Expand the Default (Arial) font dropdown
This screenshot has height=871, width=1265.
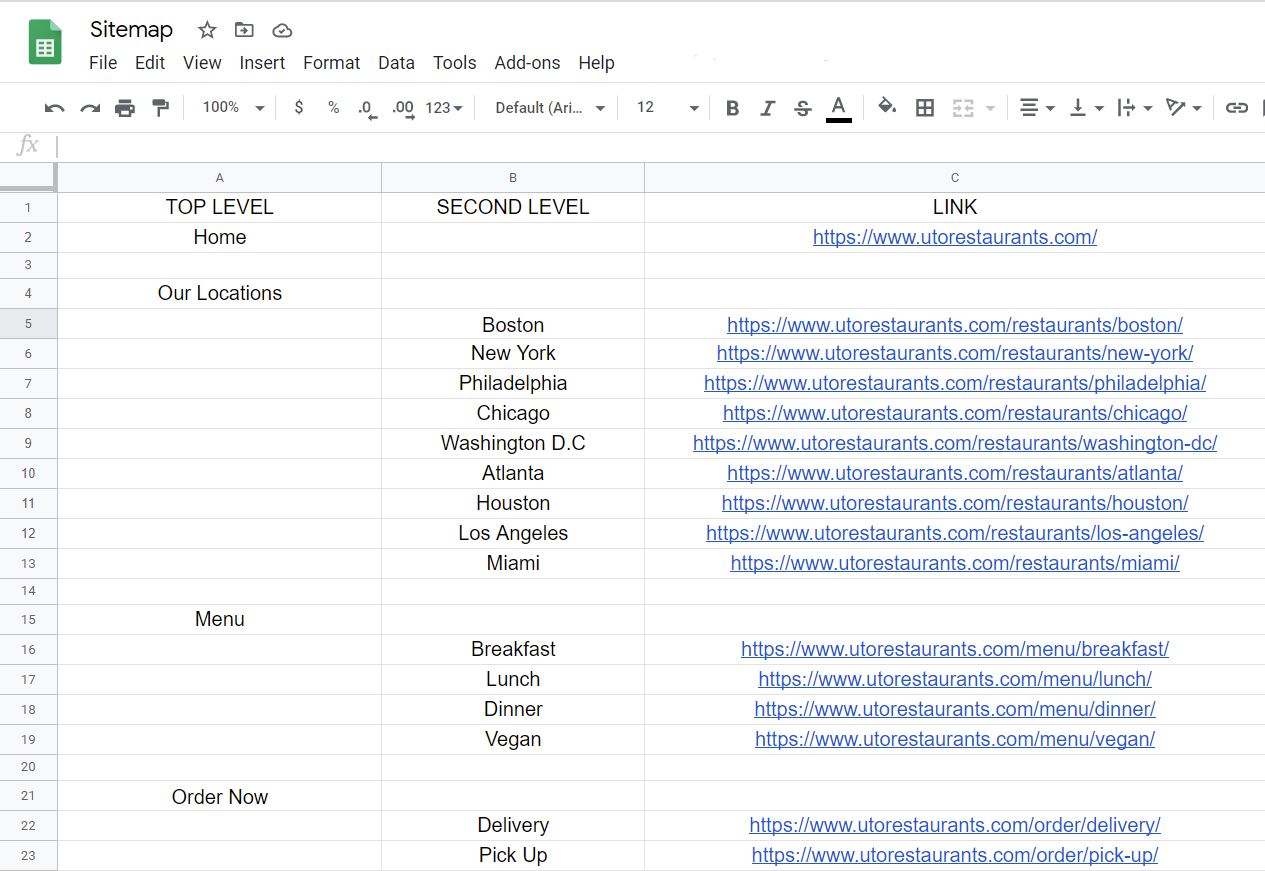coord(550,108)
